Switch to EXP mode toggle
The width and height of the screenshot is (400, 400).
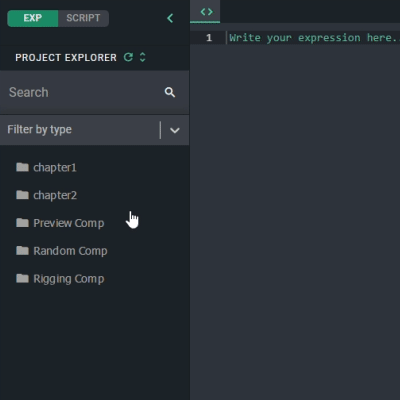pos(33,18)
